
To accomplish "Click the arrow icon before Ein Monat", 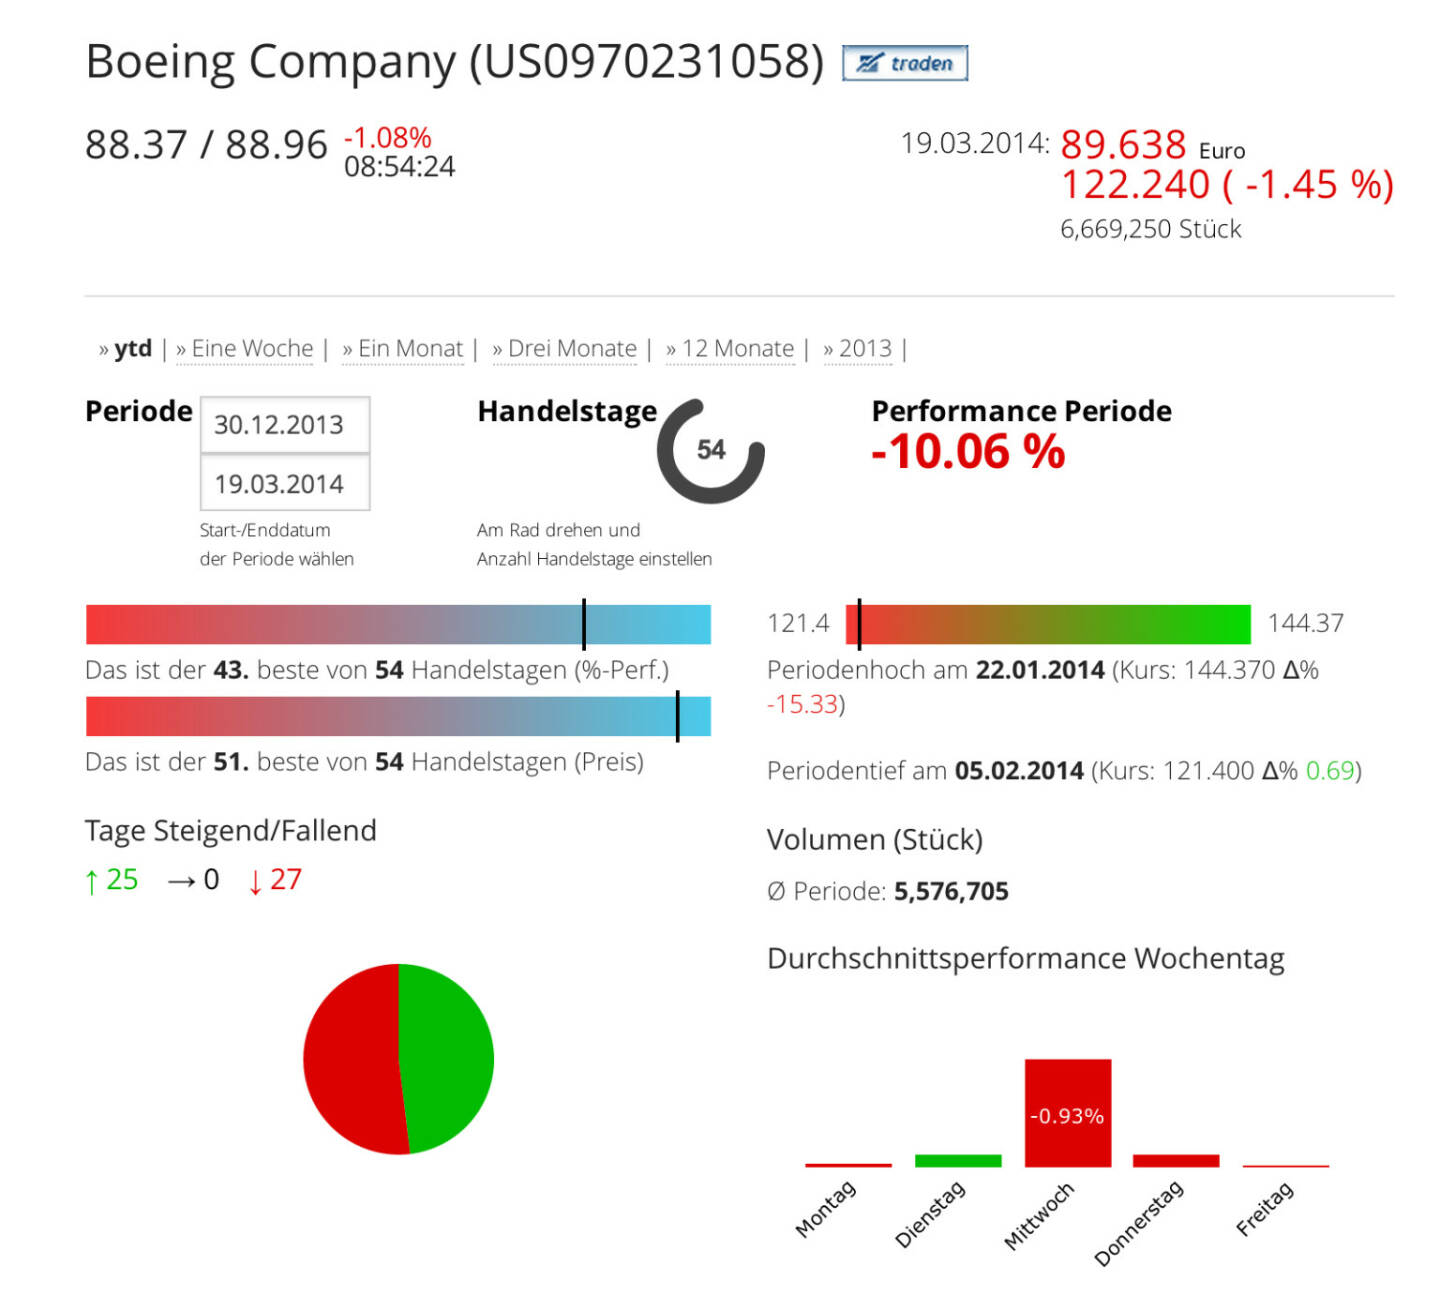I will click(x=345, y=349).
